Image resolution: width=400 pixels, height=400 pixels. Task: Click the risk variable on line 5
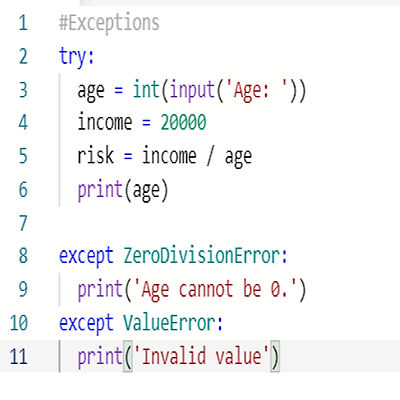96,156
